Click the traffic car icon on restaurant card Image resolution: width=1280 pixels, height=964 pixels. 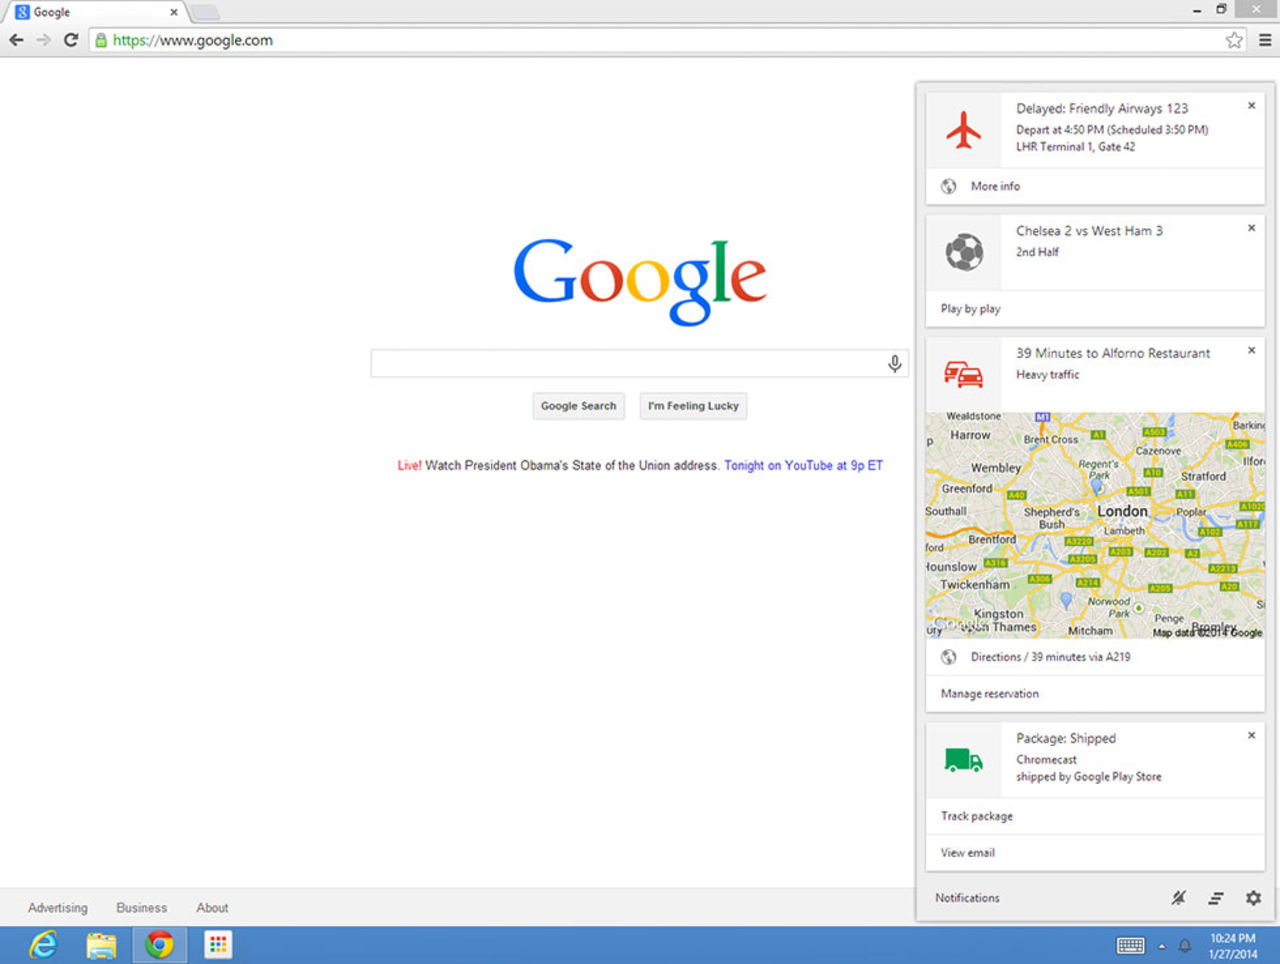[963, 374]
